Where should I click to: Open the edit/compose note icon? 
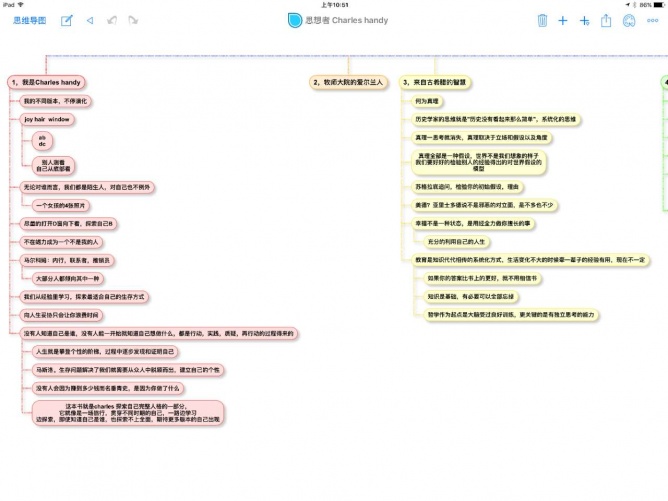66,20
